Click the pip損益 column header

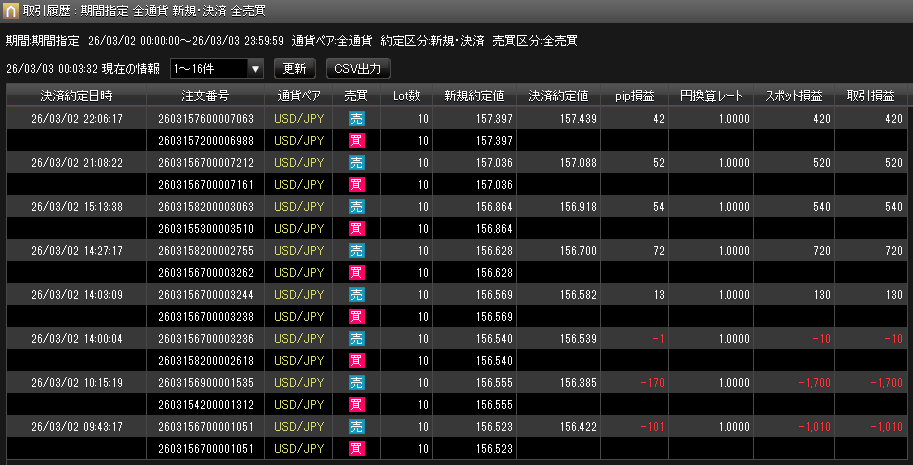click(x=634, y=96)
